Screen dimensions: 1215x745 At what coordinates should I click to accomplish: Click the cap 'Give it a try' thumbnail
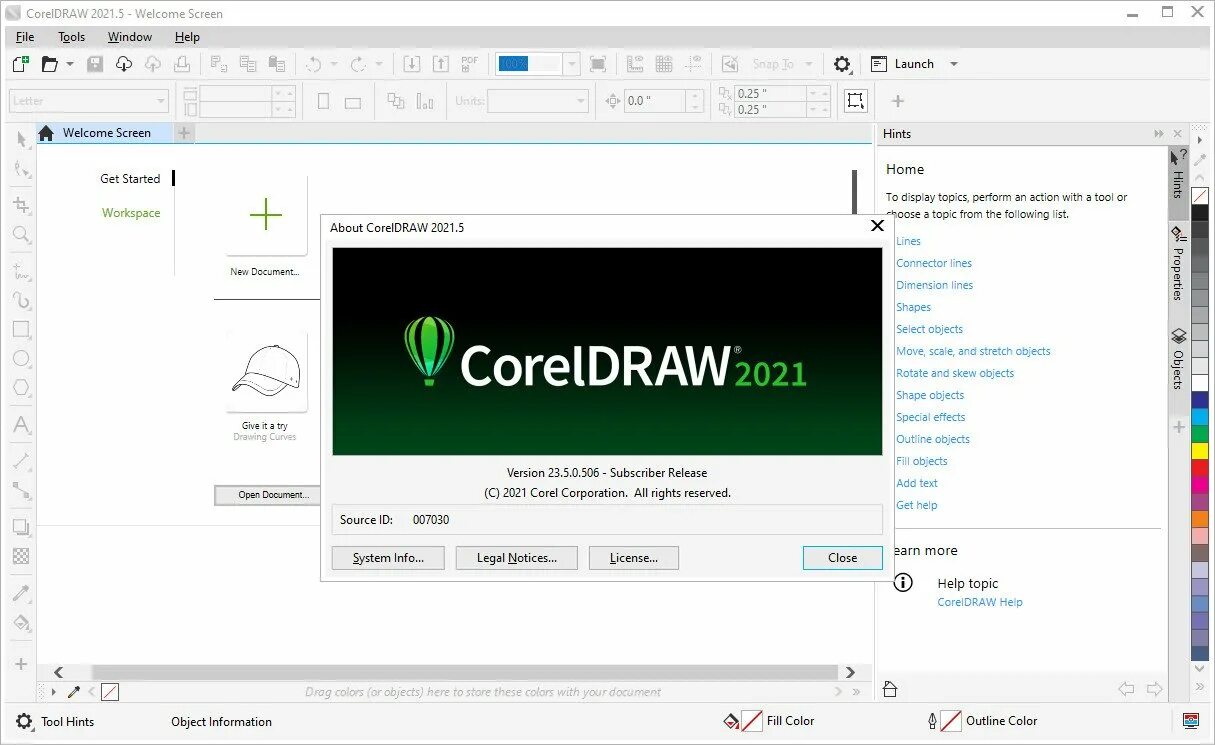pyautogui.click(x=266, y=372)
